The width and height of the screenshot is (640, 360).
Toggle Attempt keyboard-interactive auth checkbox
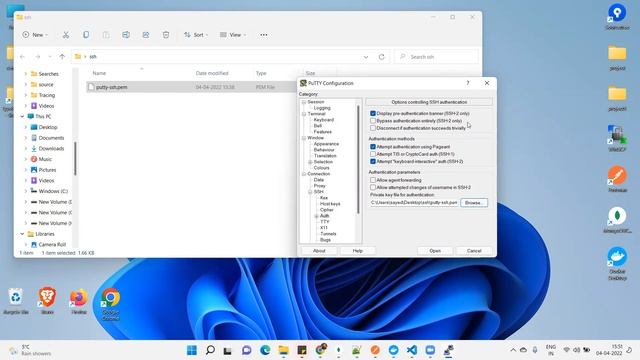click(373, 161)
